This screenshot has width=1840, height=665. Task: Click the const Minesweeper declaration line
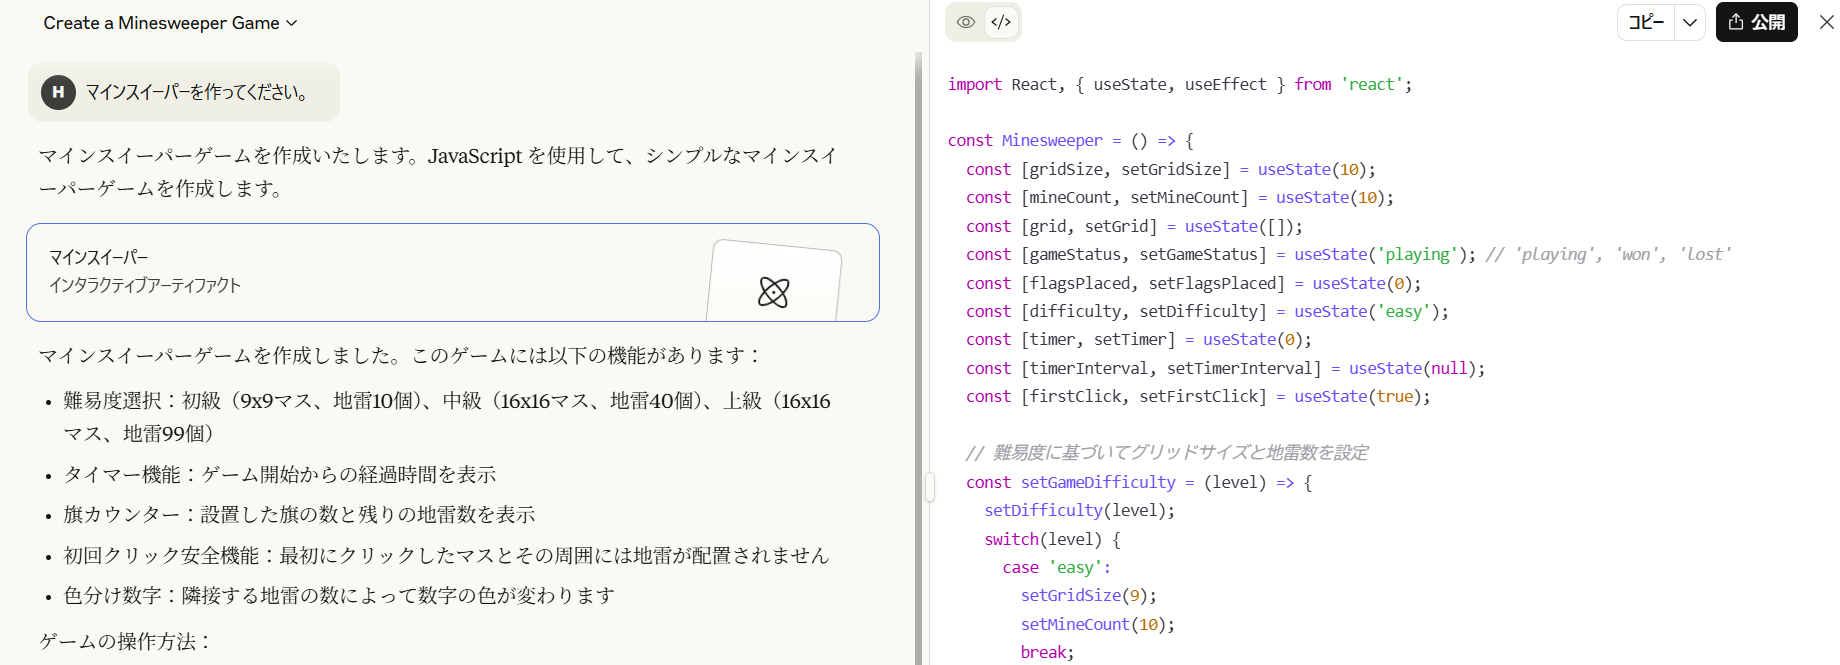[1070, 141]
